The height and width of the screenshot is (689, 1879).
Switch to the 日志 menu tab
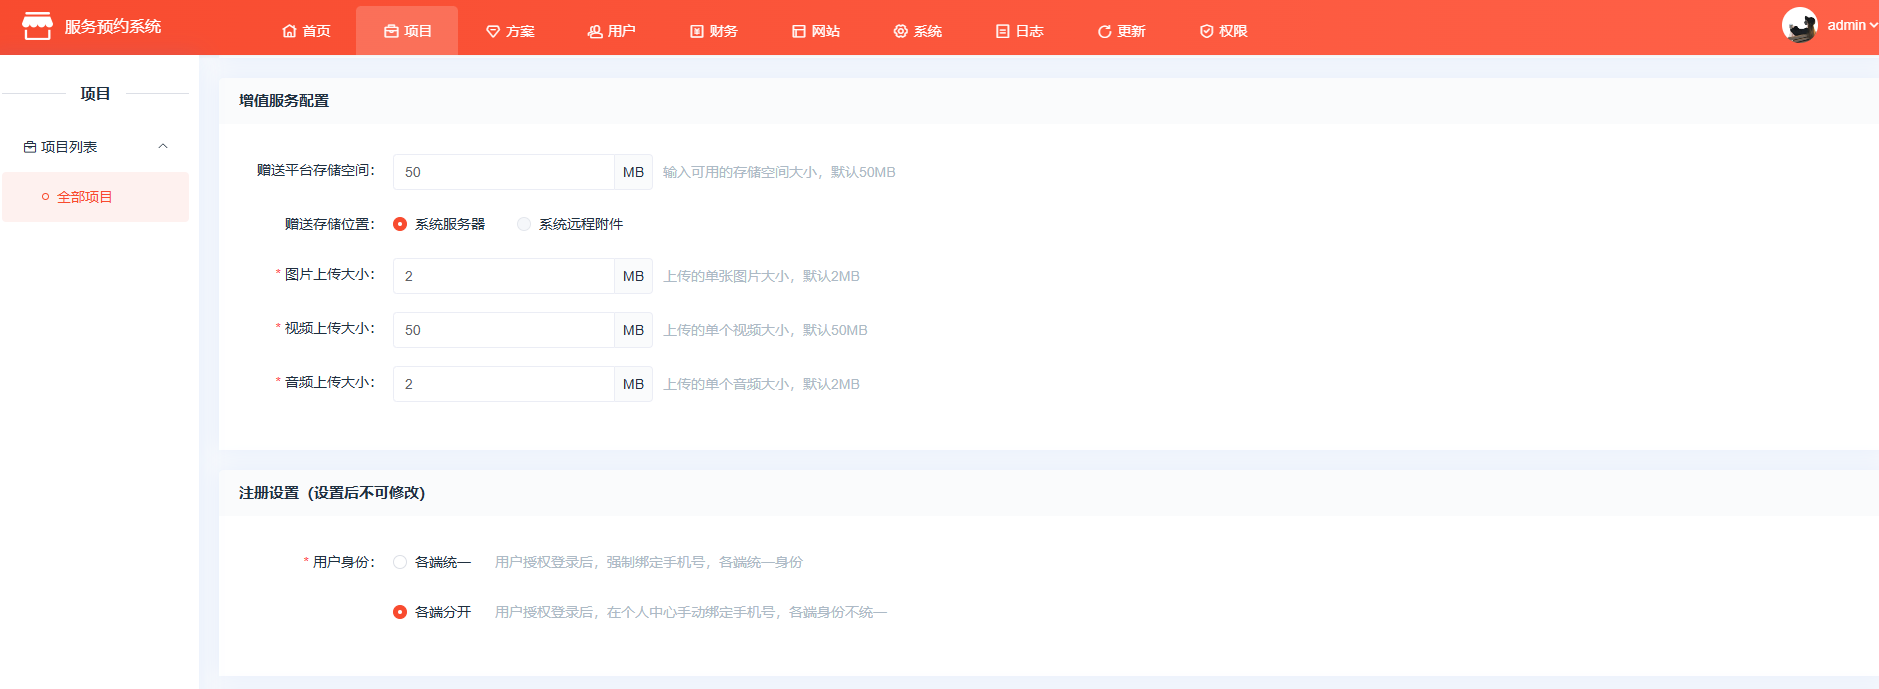click(x=1019, y=32)
